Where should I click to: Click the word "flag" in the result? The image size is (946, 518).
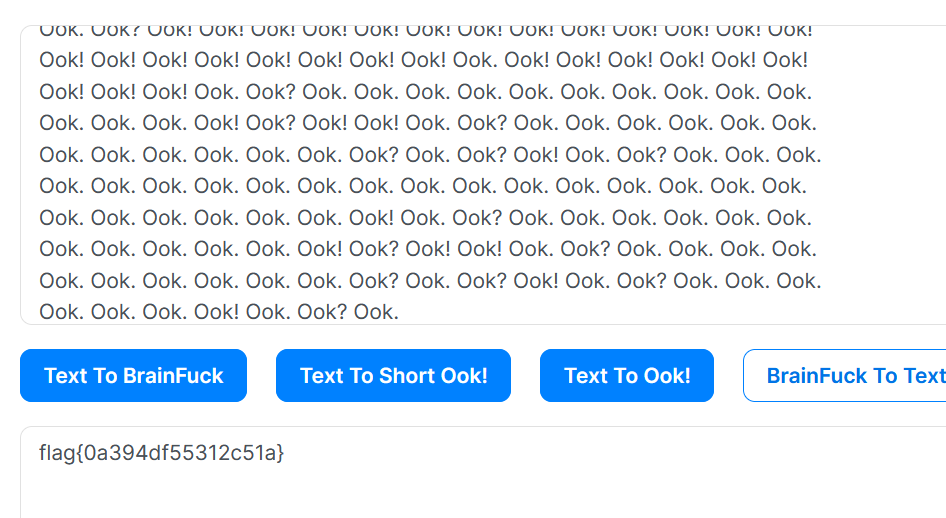tap(57, 453)
